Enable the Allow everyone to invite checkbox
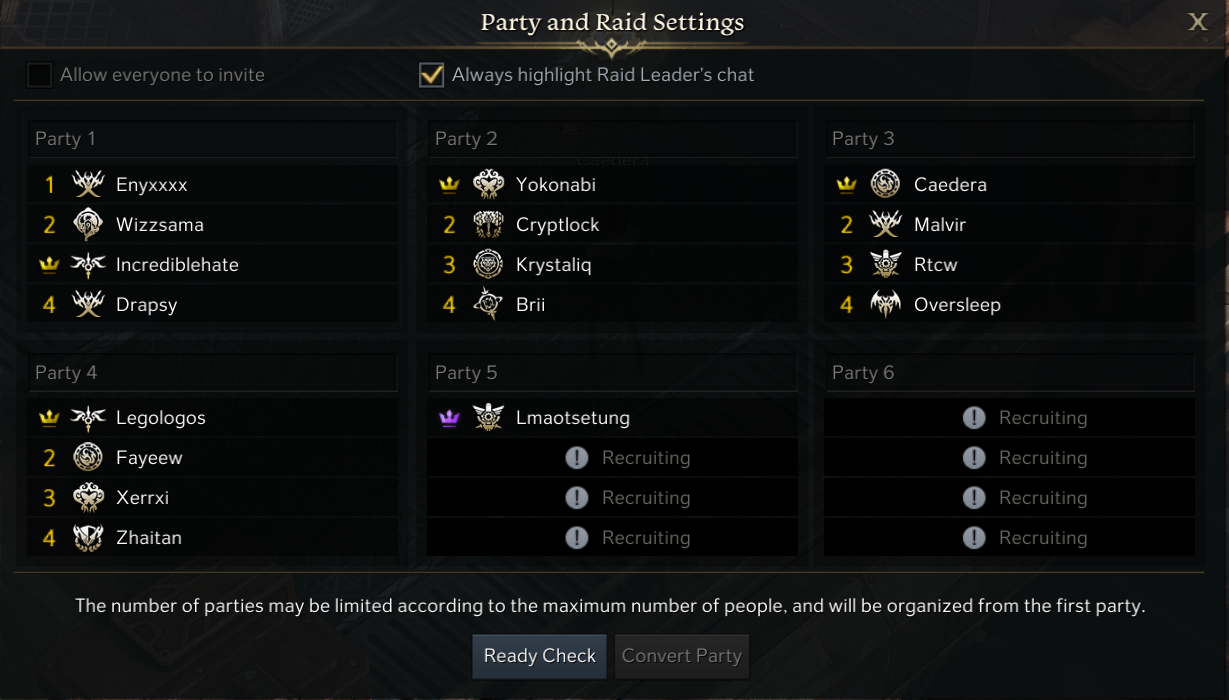Image resolution: width=1229 pixels, height=700 pixels. click(39, 75)
